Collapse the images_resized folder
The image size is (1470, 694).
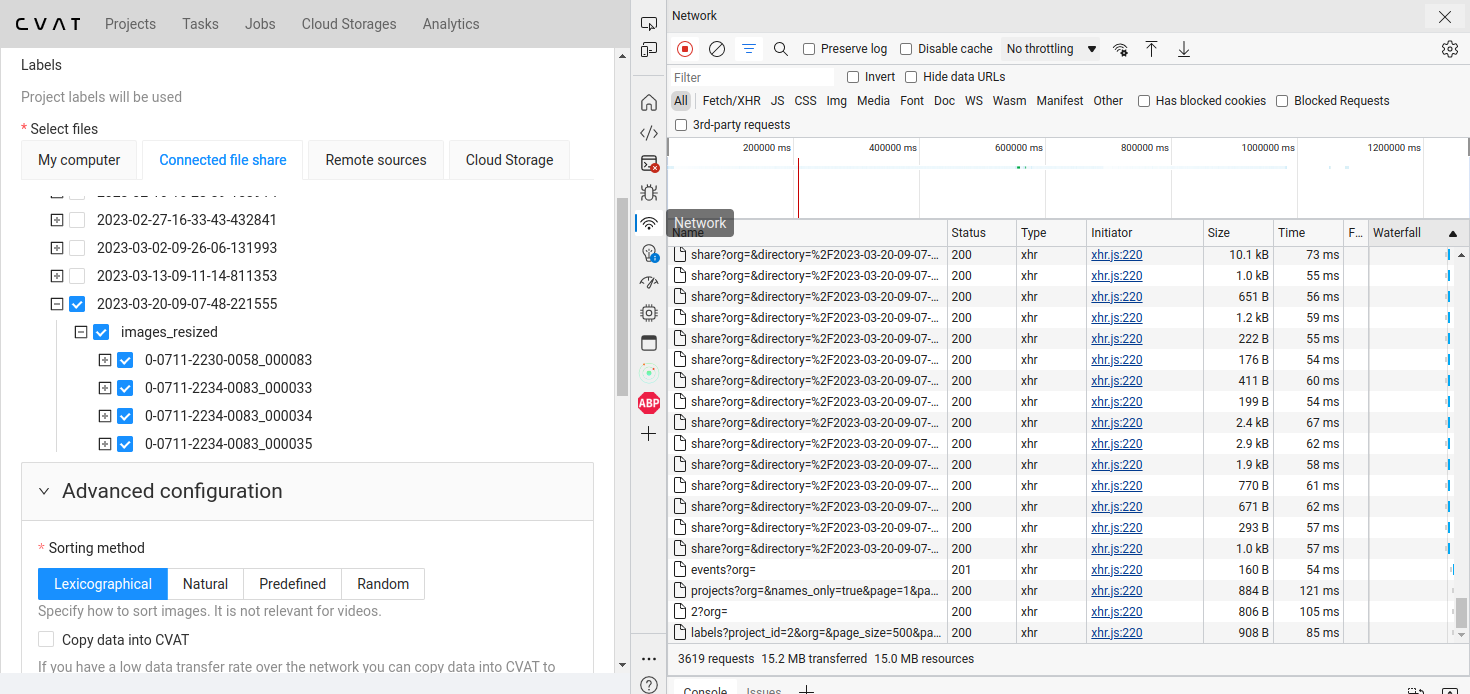tap(81, 331)
